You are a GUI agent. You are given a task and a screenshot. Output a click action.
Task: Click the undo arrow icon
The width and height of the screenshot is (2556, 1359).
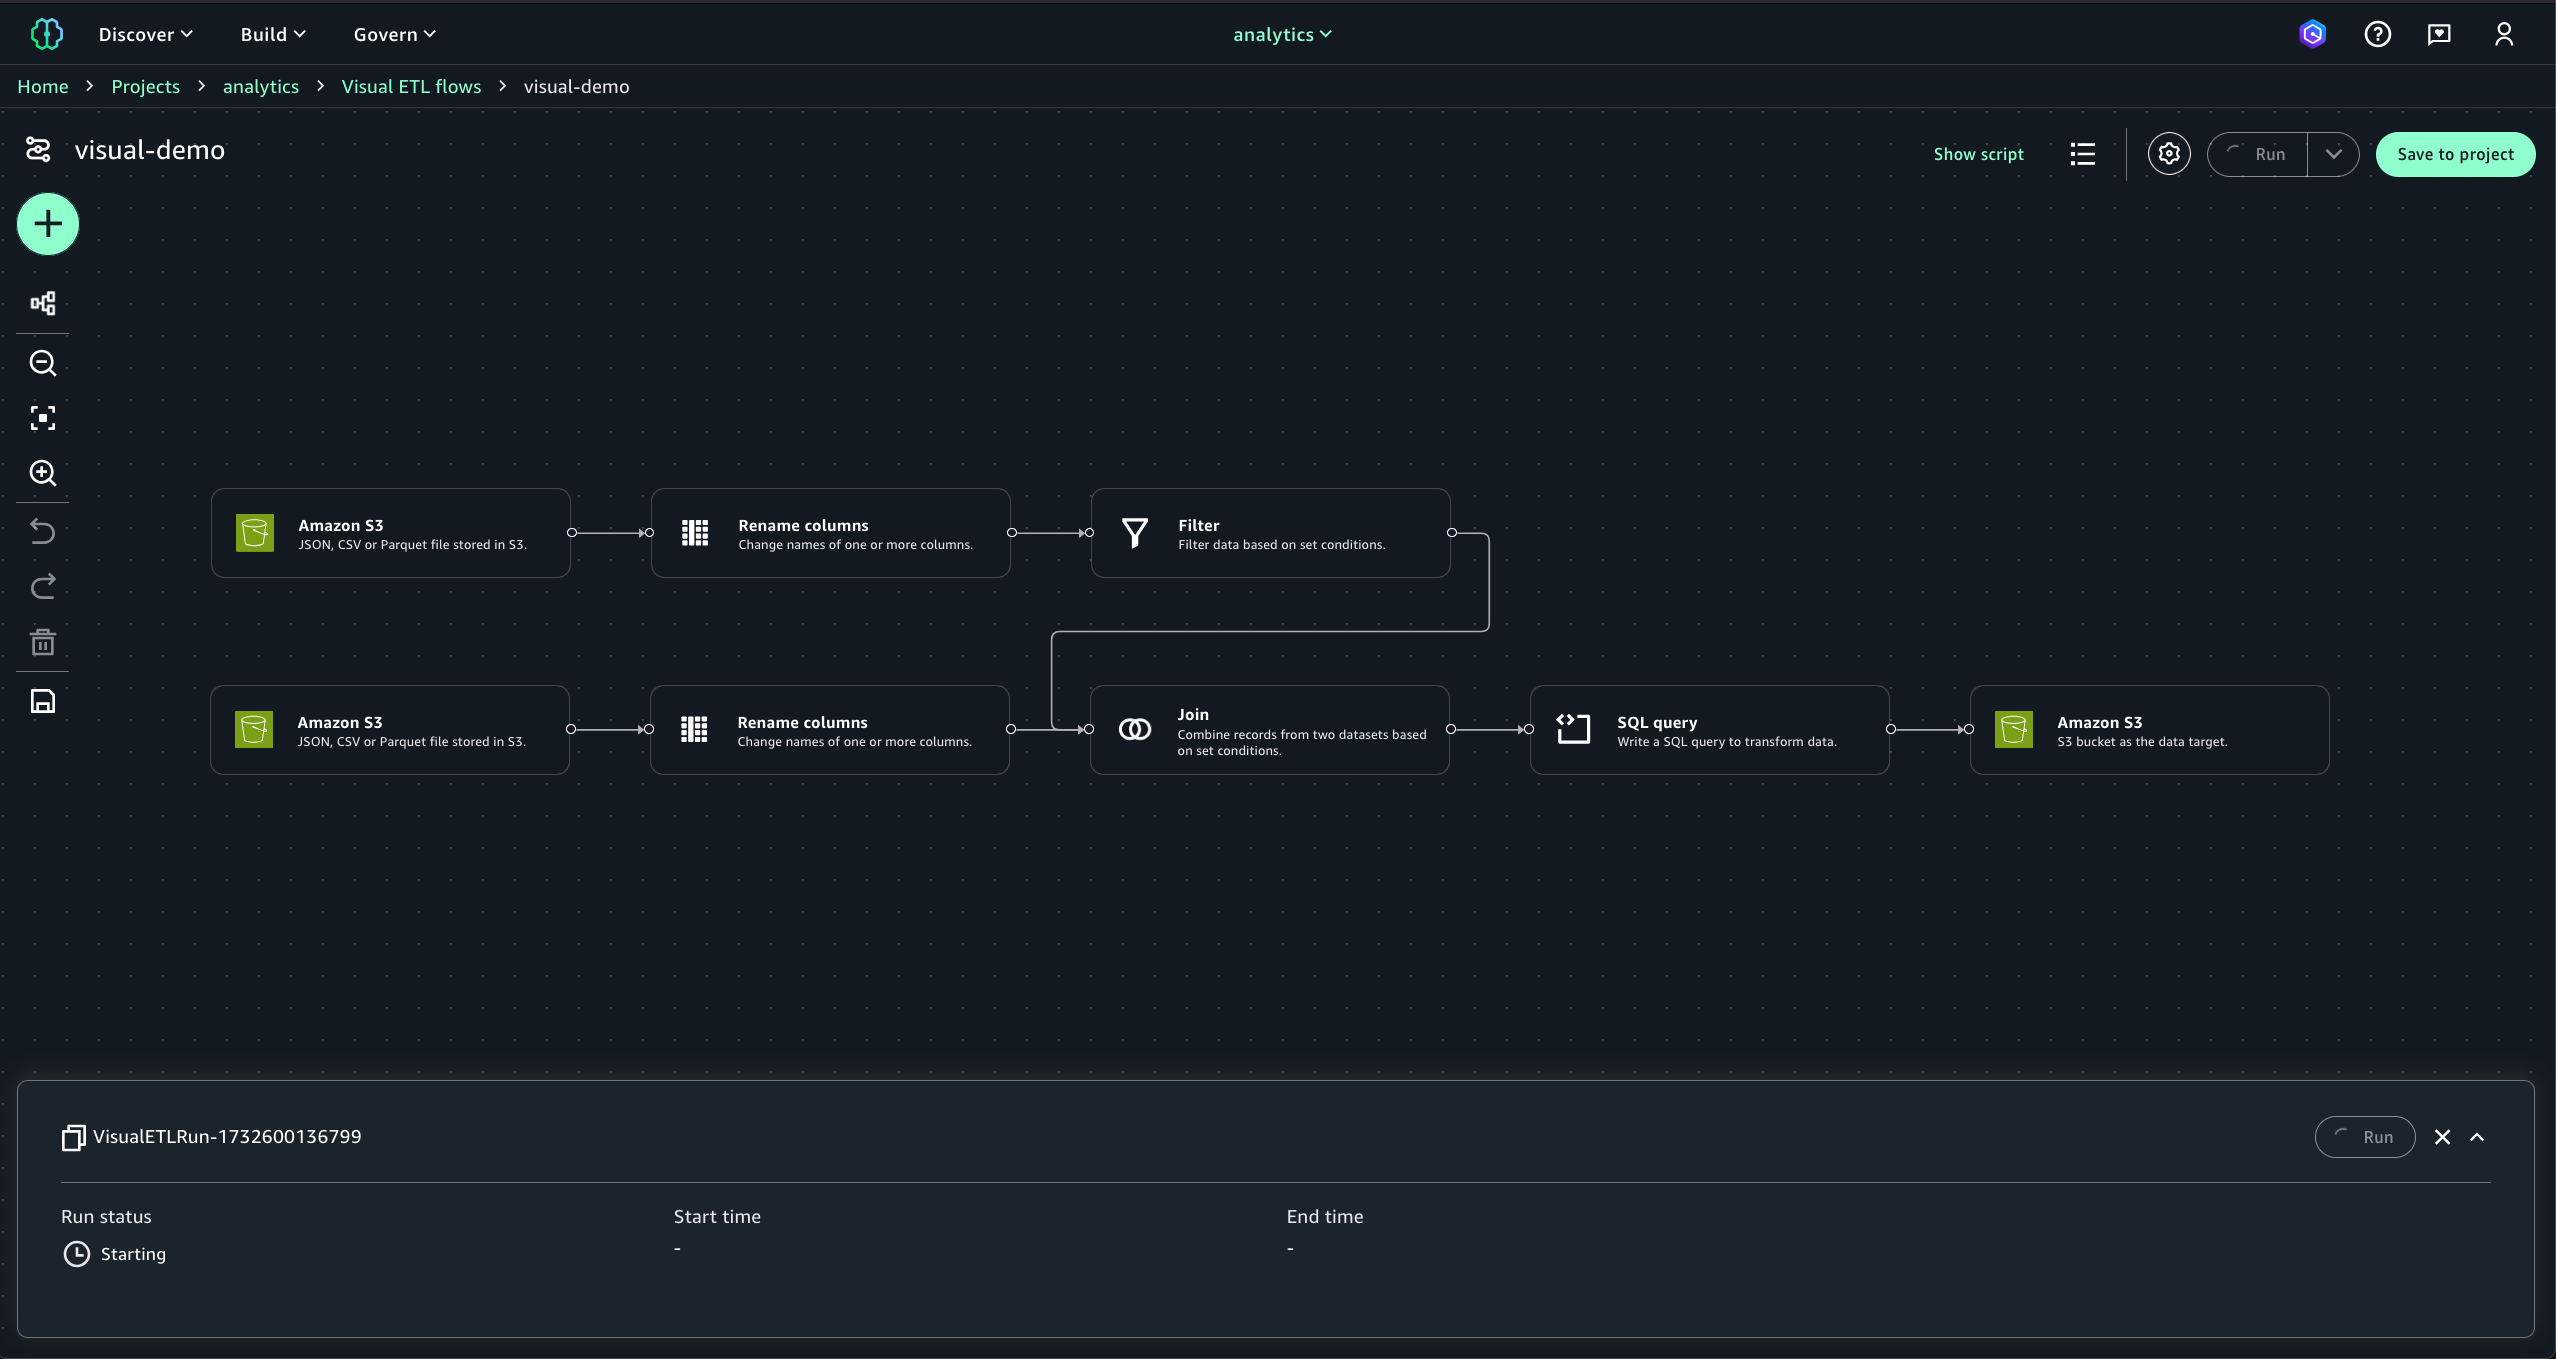42,531
